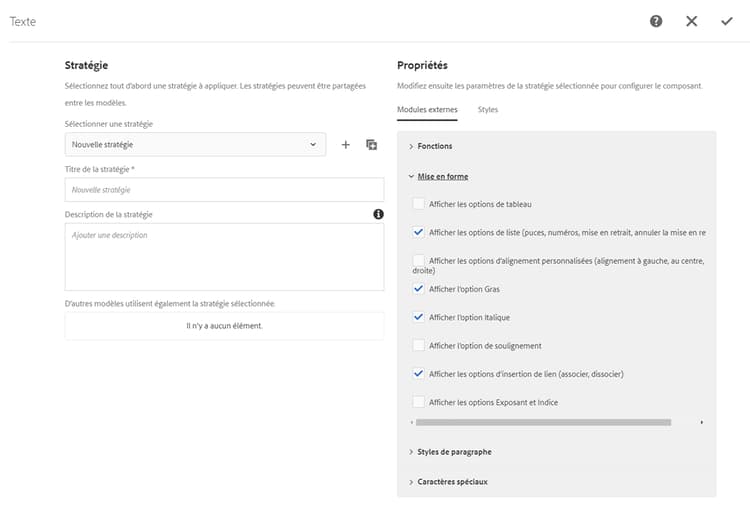Confirm with the checkmark done icon
Viewport: 750px width, 522px height.
[x=727, y=21]
